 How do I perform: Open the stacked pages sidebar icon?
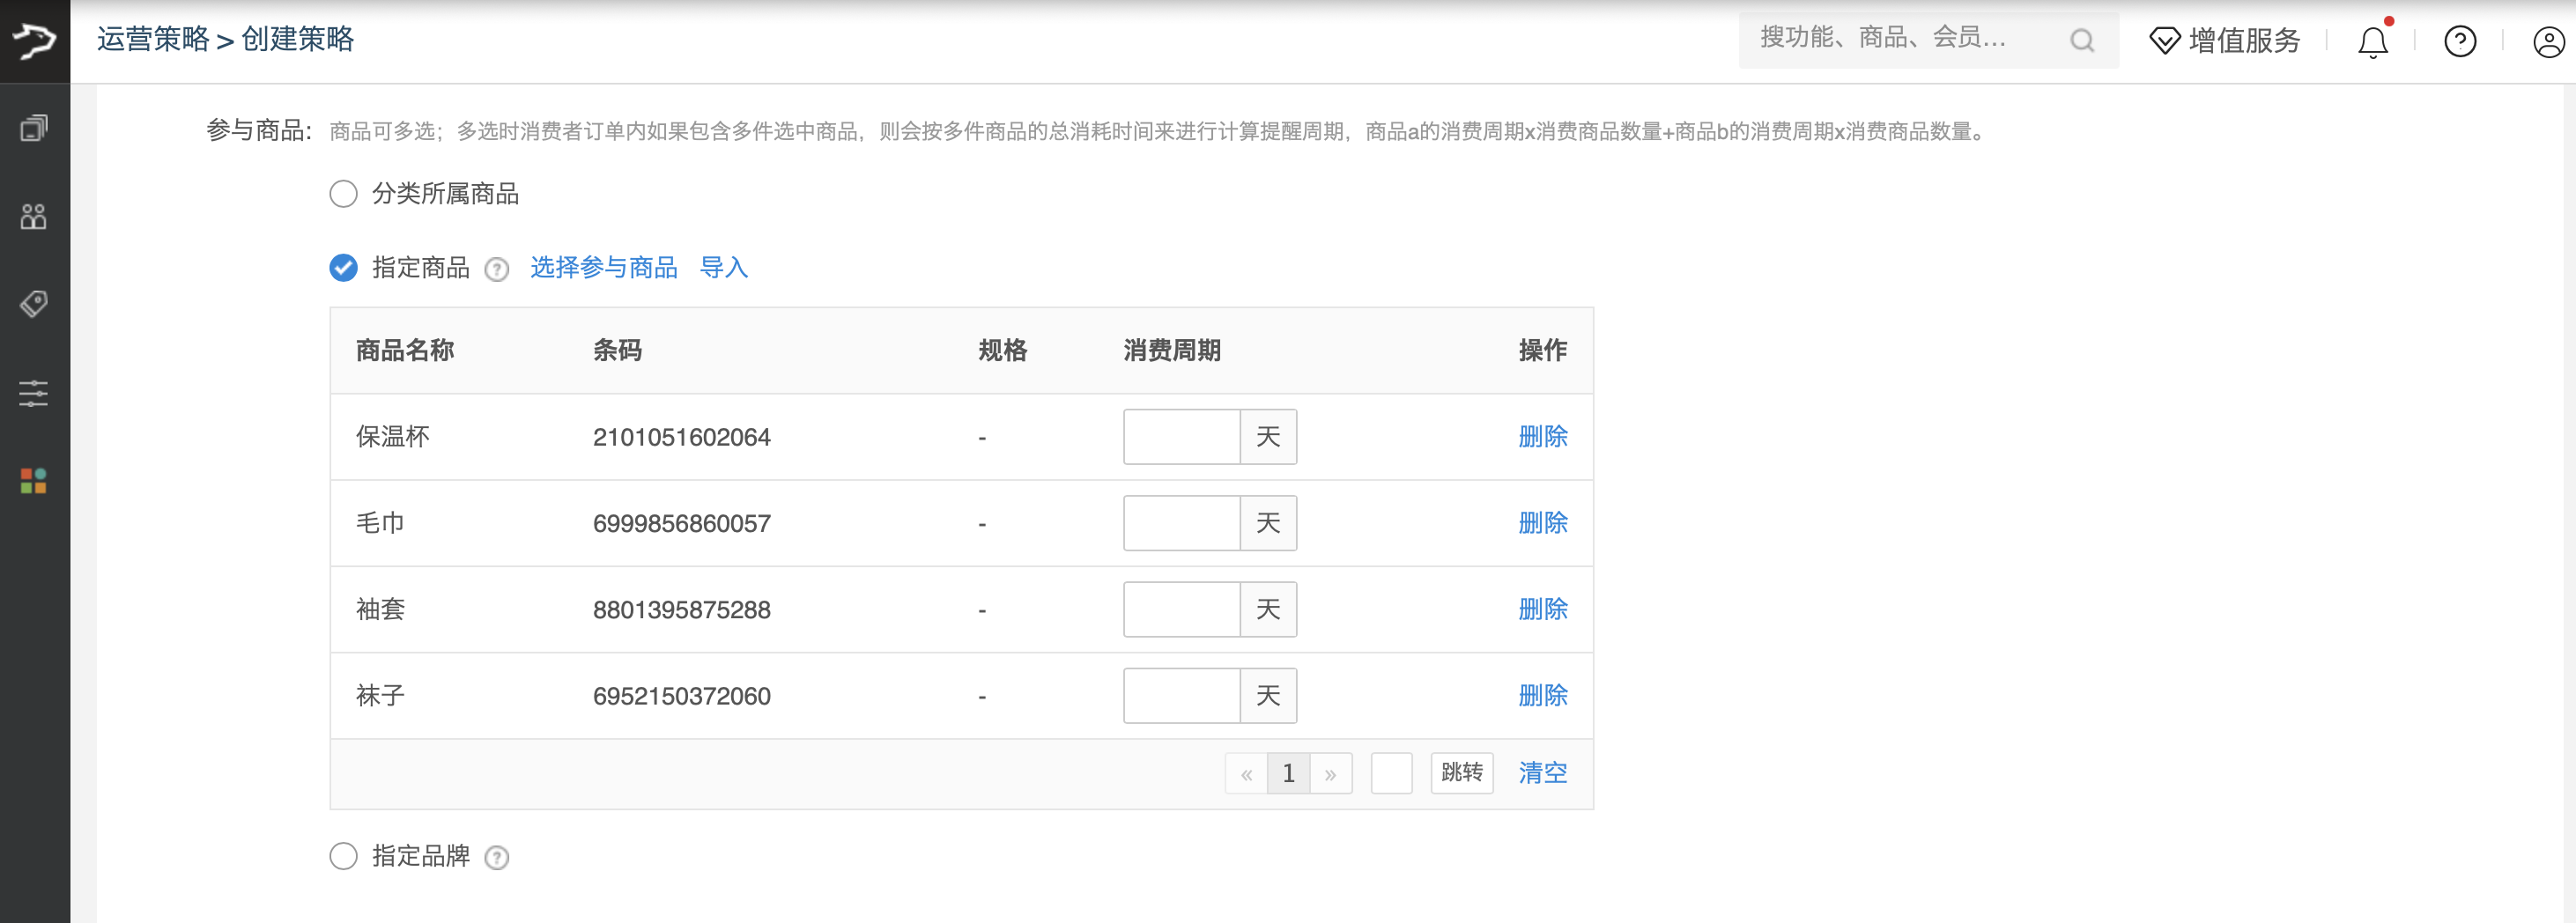point(34,128)
